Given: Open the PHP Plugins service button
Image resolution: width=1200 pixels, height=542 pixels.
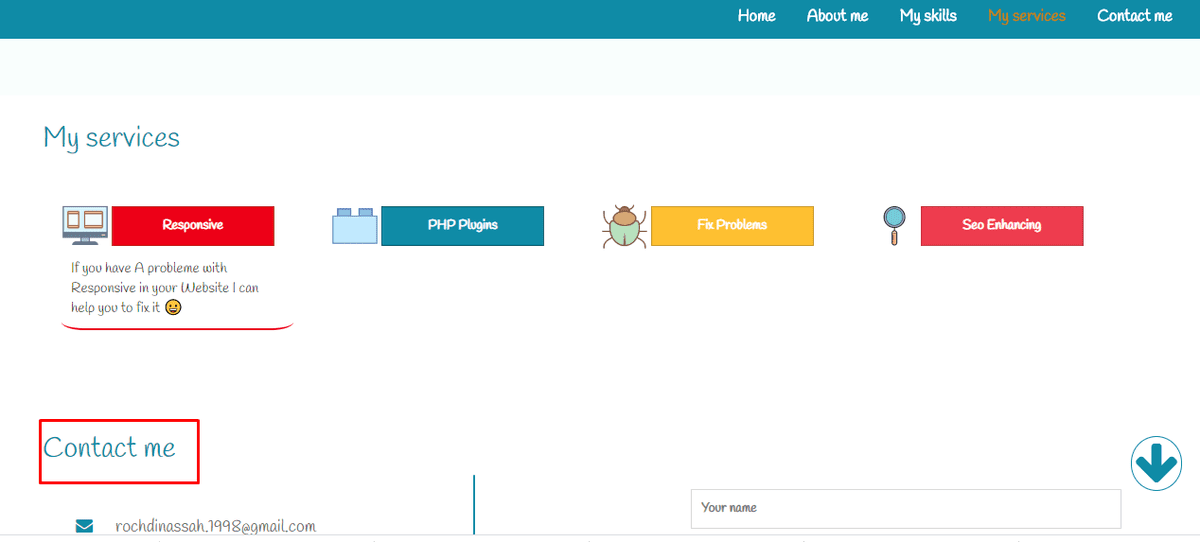Looking at the screenshot, I should click(x=463, y=226).
